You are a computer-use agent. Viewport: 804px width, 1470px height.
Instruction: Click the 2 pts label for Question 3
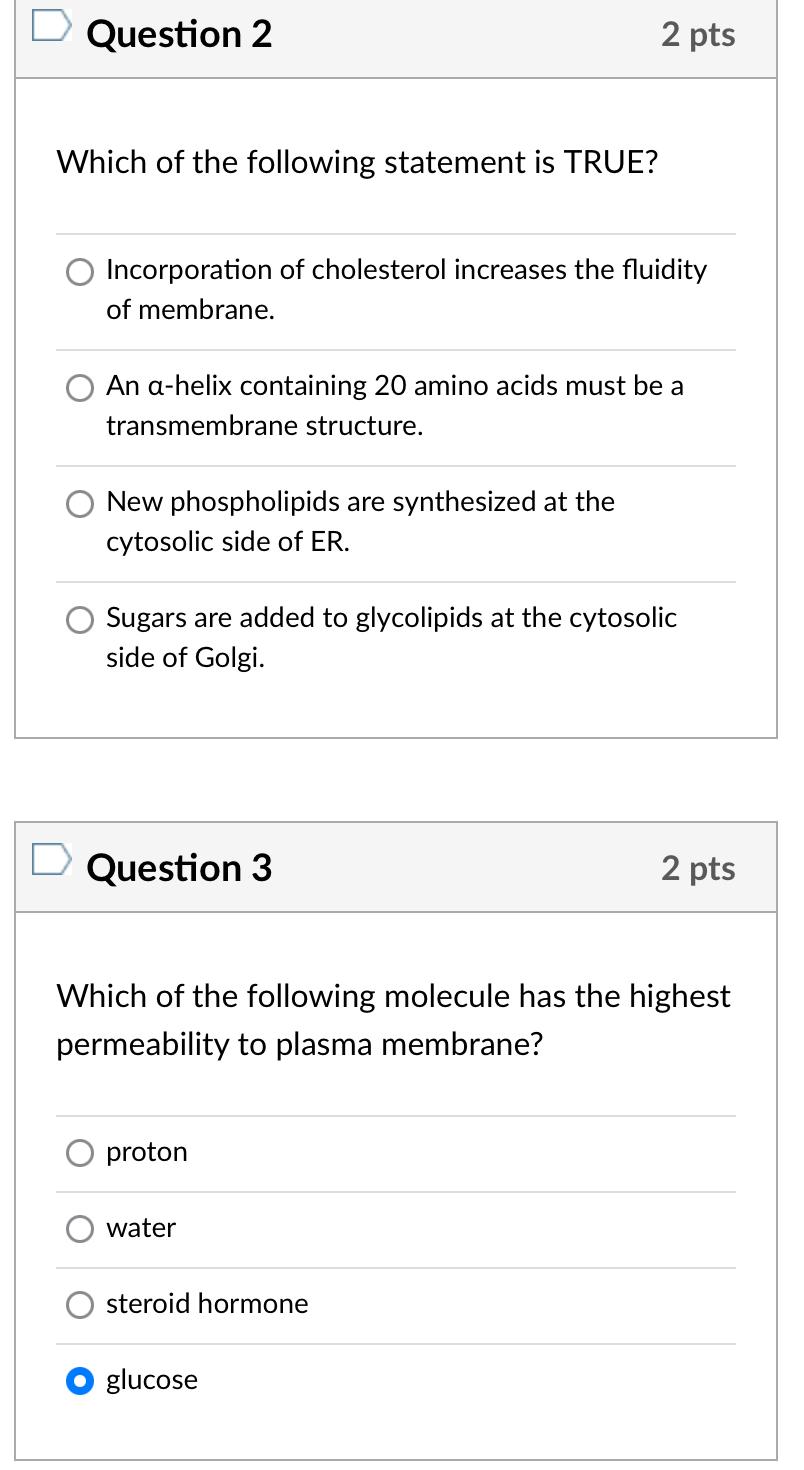[x=698, y=868]
